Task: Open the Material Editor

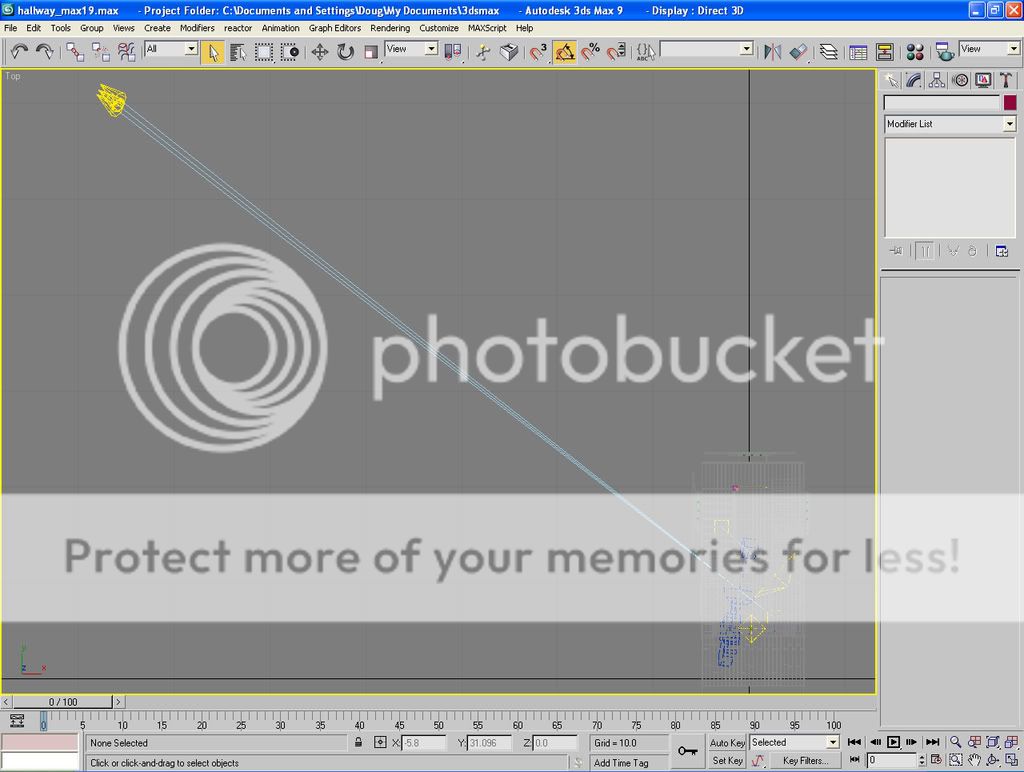Action: tap(915, 51)
